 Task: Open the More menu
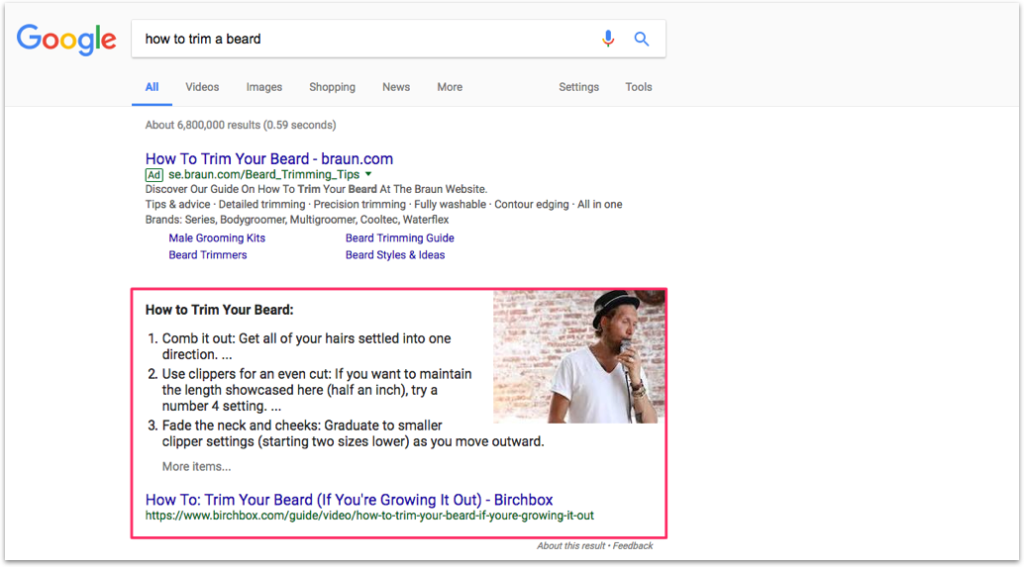pyautogui.click(x=449, y=87)
